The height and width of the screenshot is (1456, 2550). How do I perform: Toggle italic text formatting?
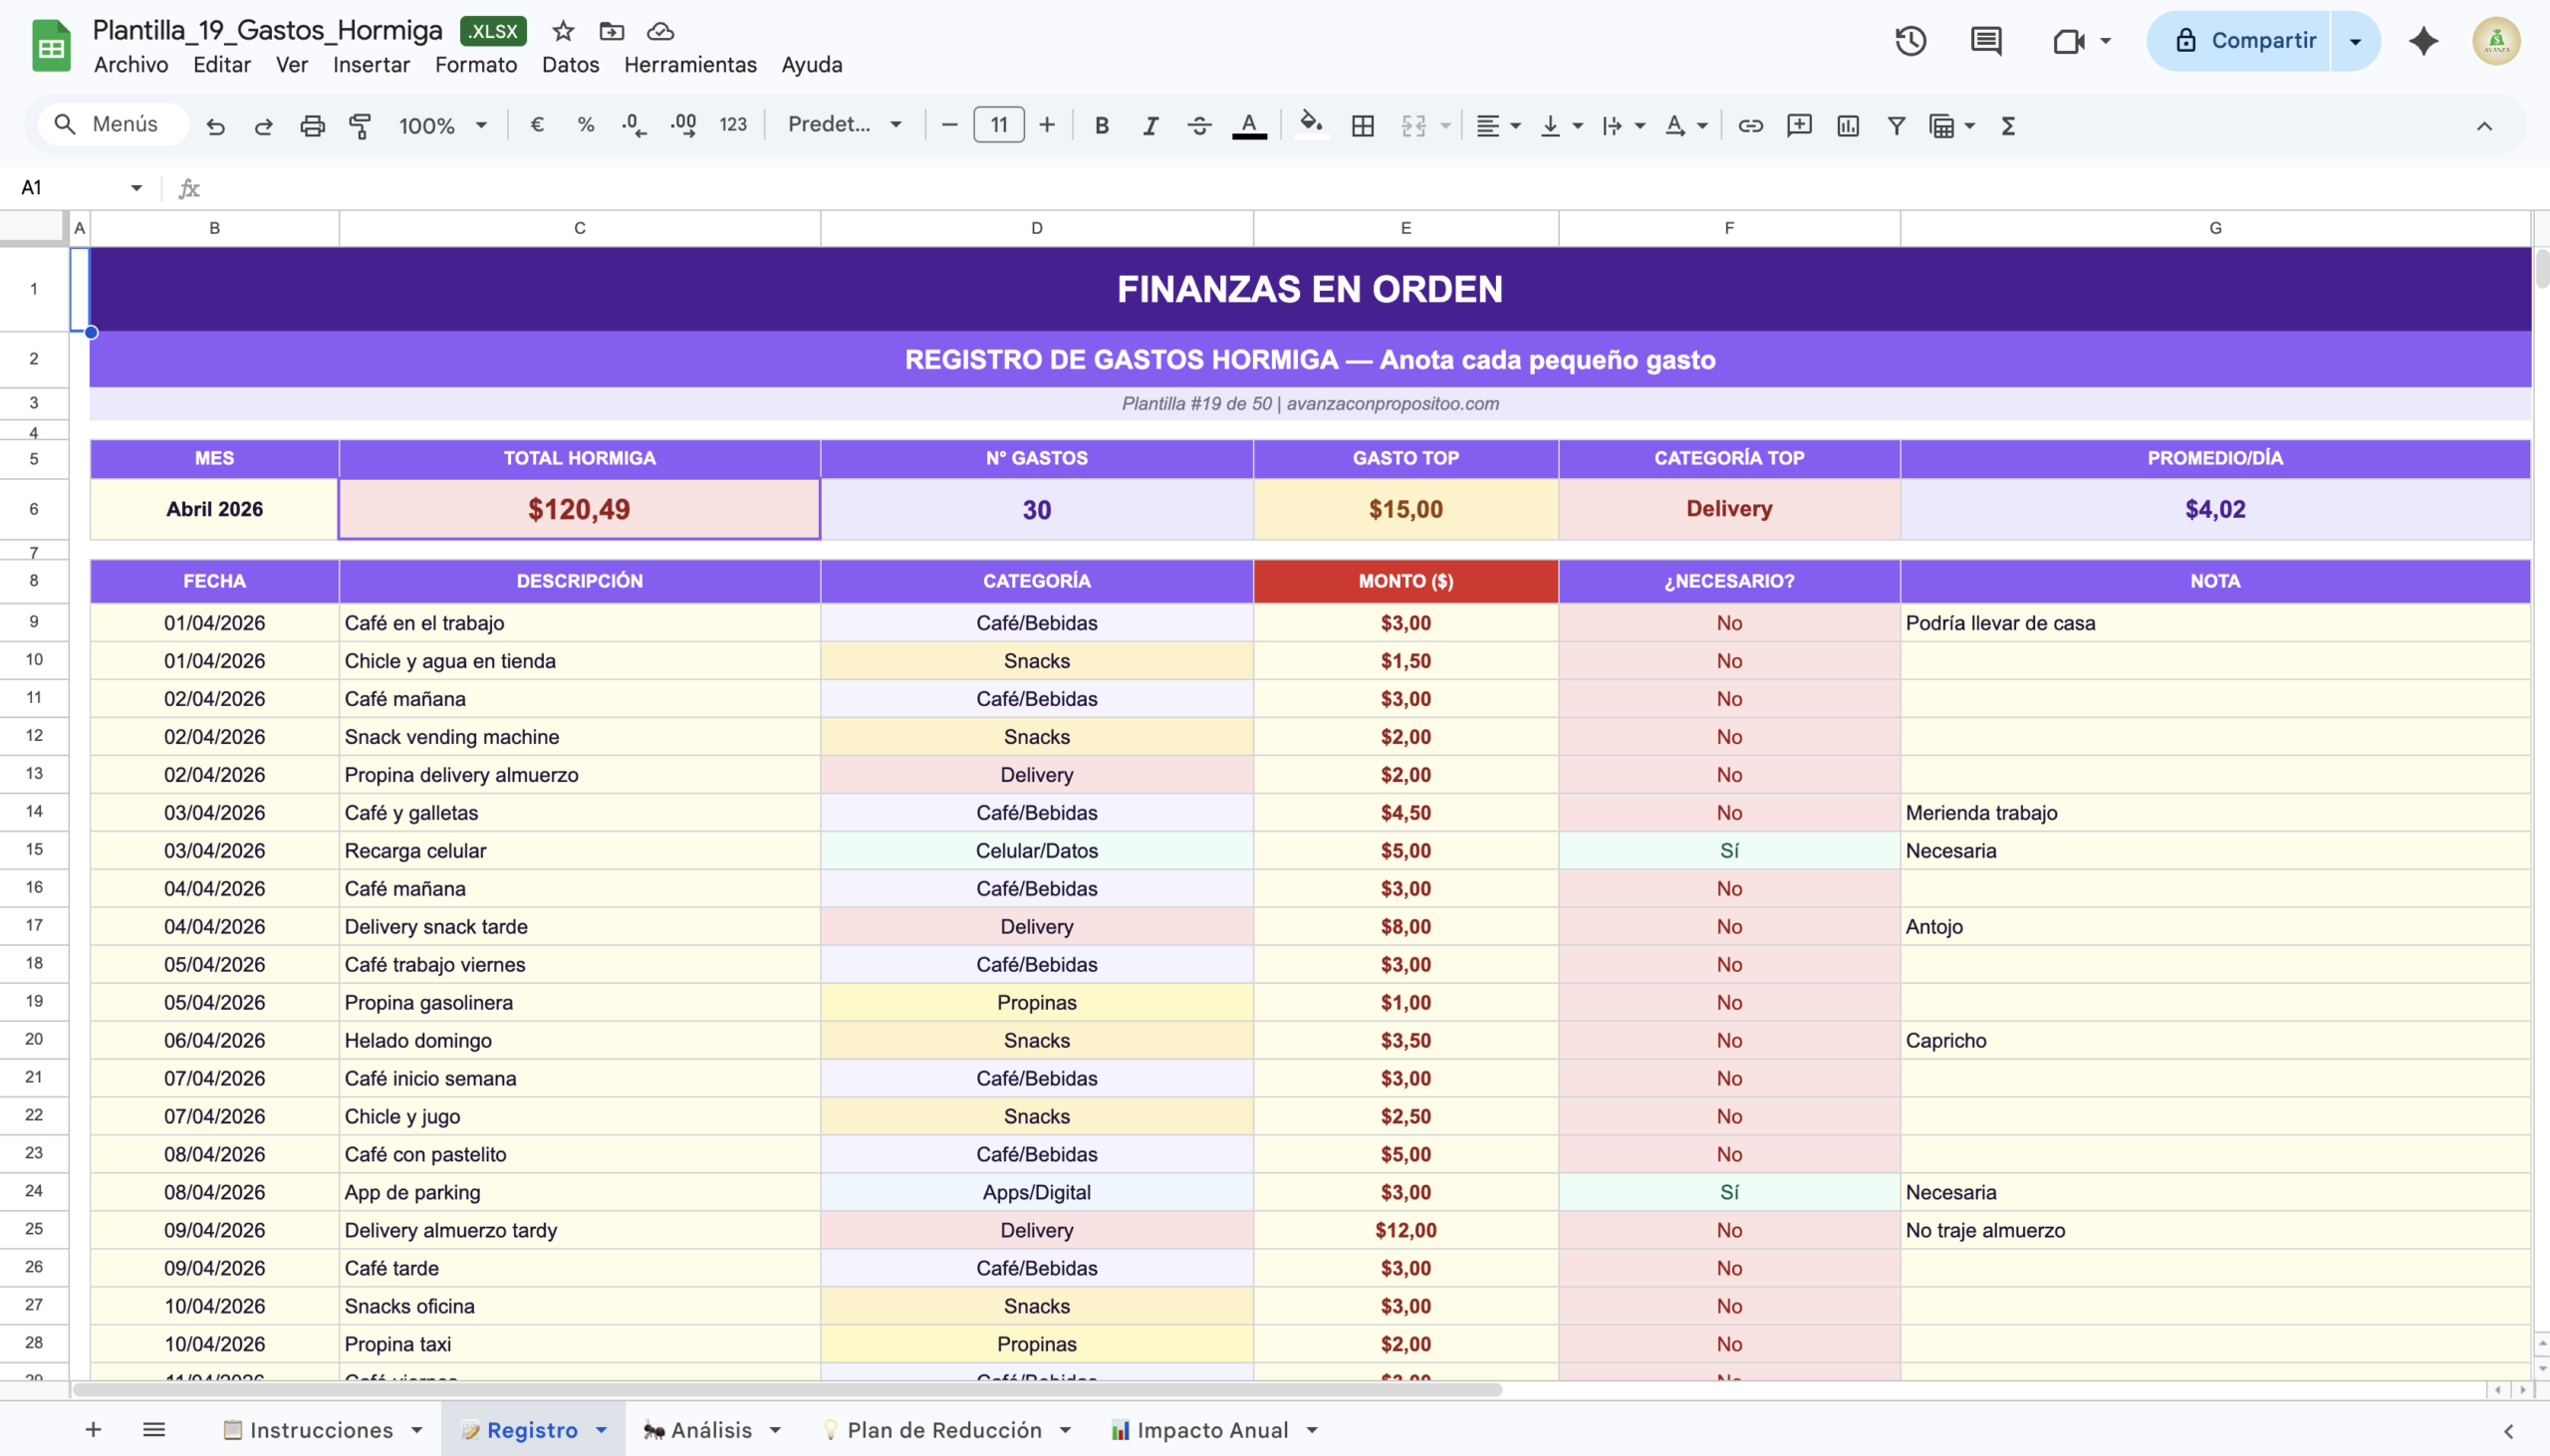click(1150, 125)
